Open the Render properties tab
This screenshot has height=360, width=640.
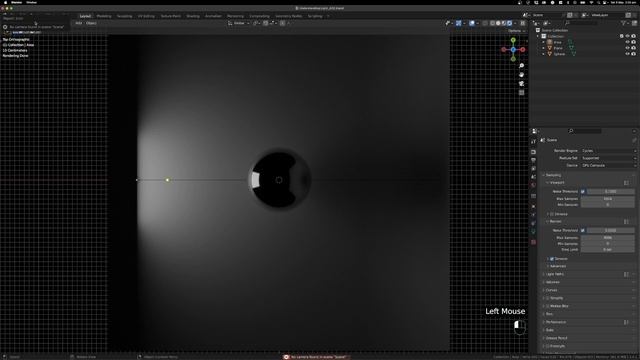pos(533,152)
